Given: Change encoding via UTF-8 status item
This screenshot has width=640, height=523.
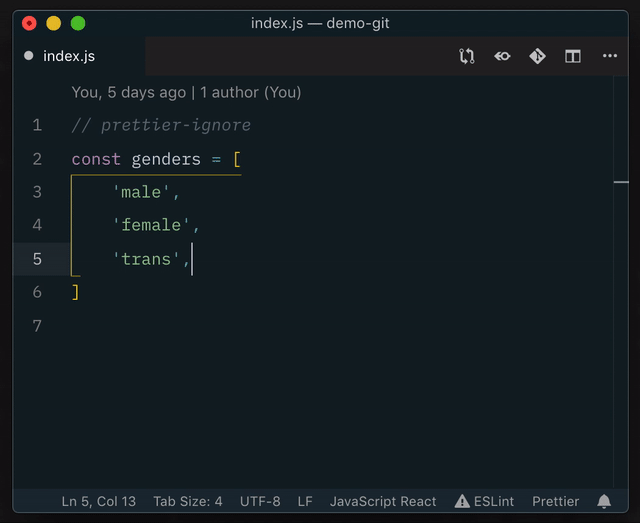Looking at the screenshot, I should point(260,501).
